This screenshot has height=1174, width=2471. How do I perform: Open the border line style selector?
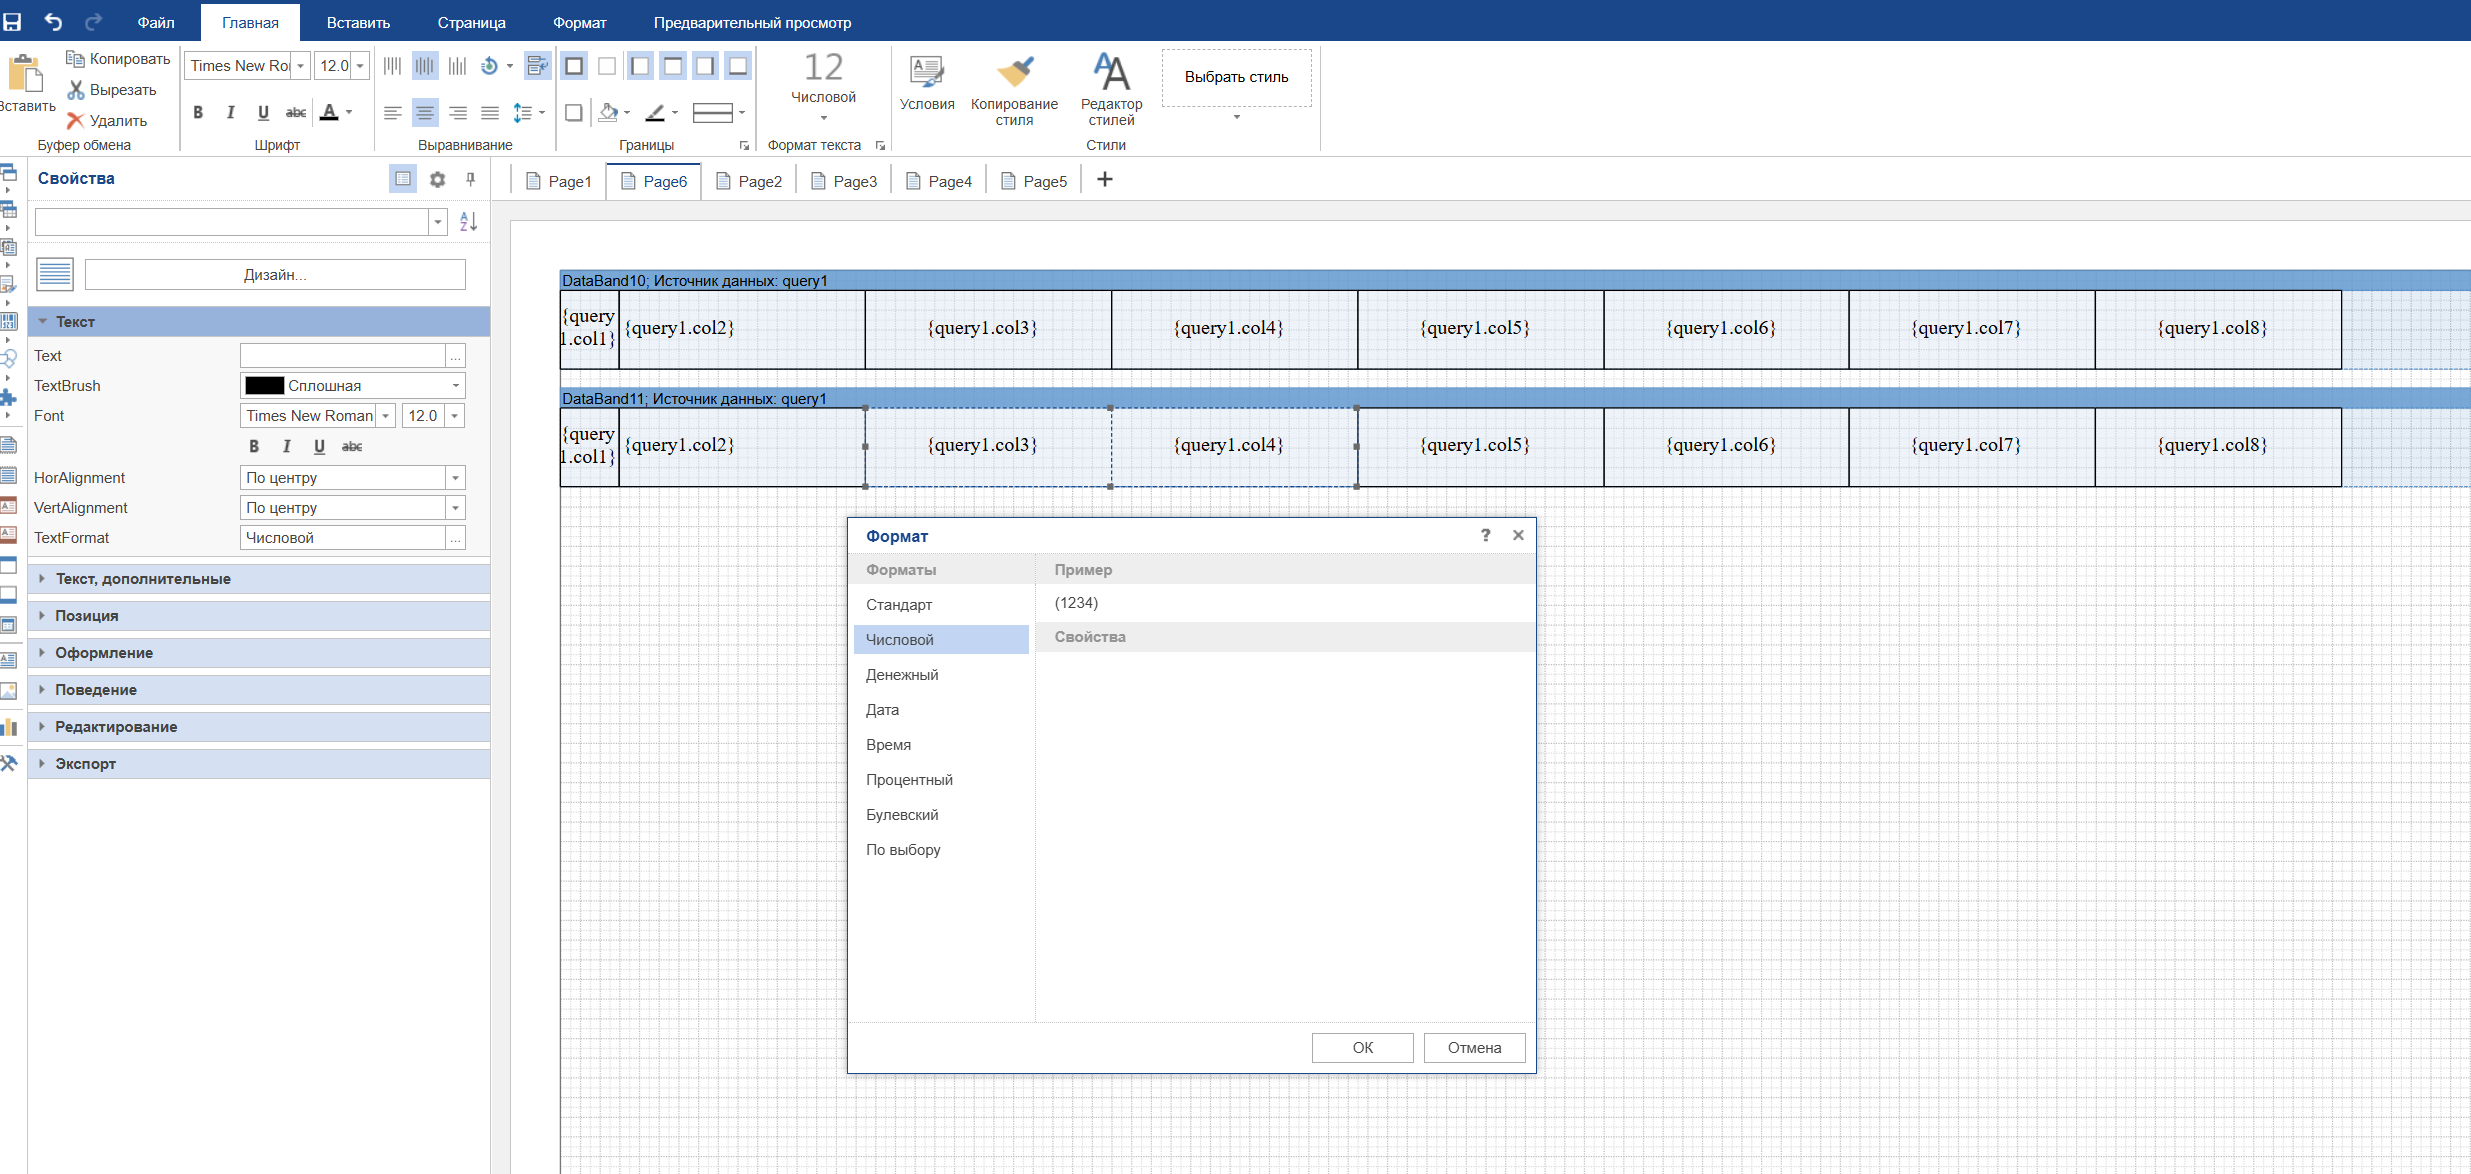coord(719,112)
